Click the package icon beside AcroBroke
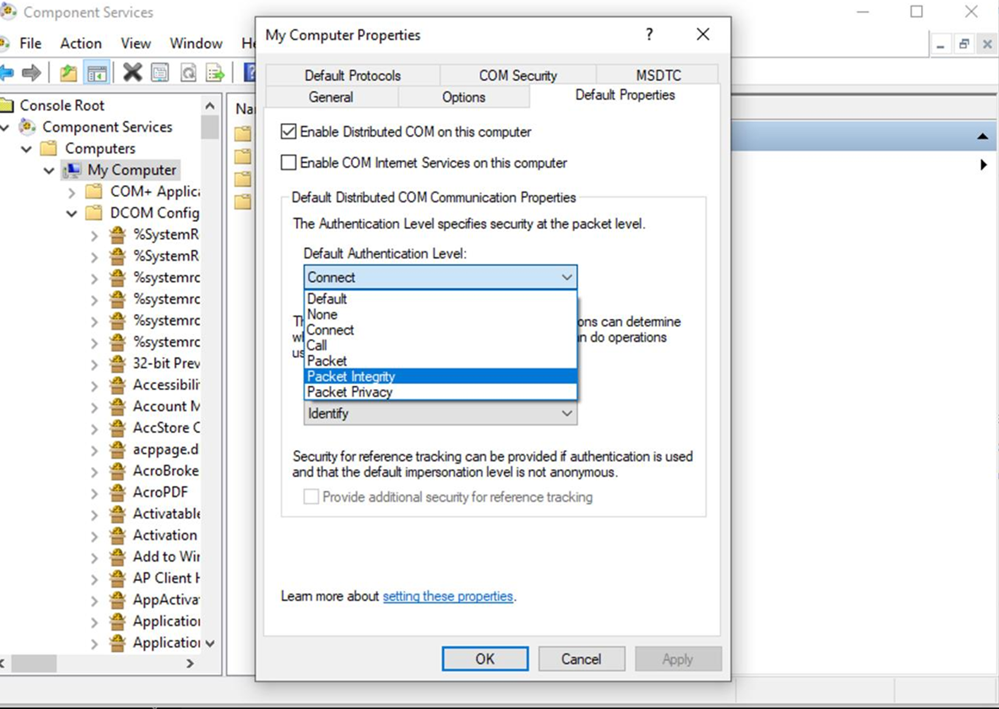This screenshot has width=999, height=709. [117, 471]
